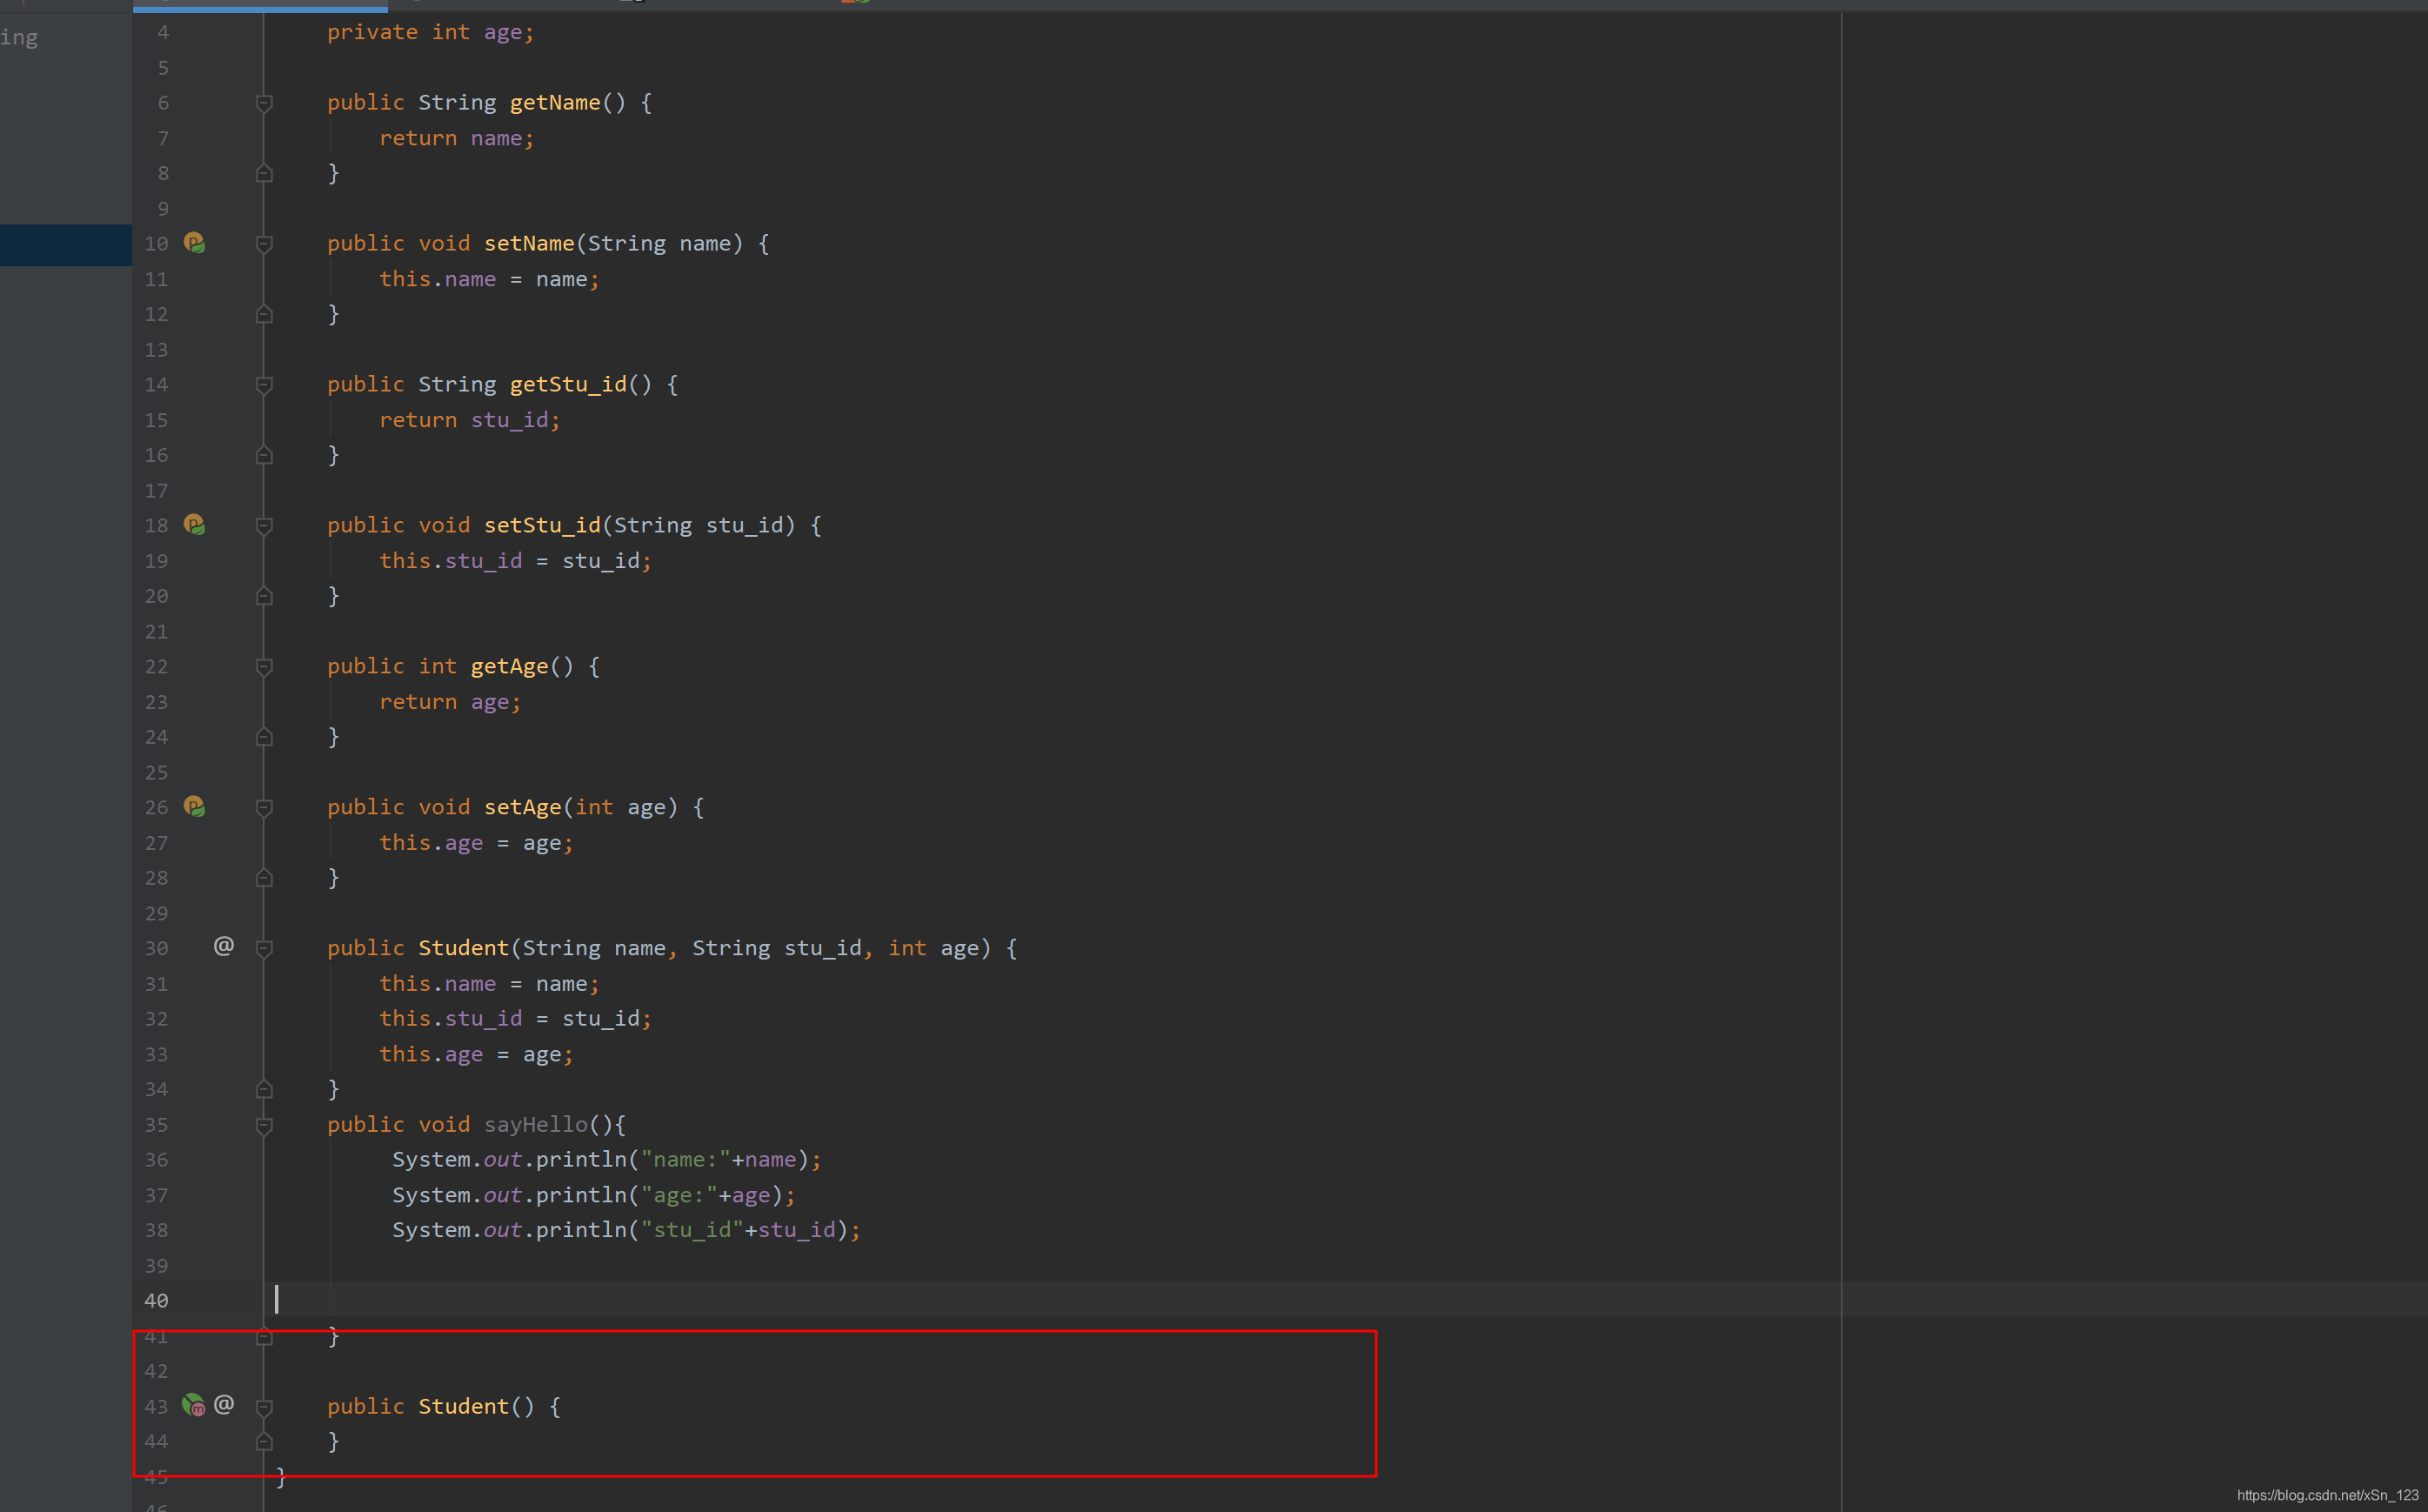Screen dimensions: 2428x1512
Task: Click the @ gutter icon beside line 30
Action: pyautogui.click(x=224, y=946)
